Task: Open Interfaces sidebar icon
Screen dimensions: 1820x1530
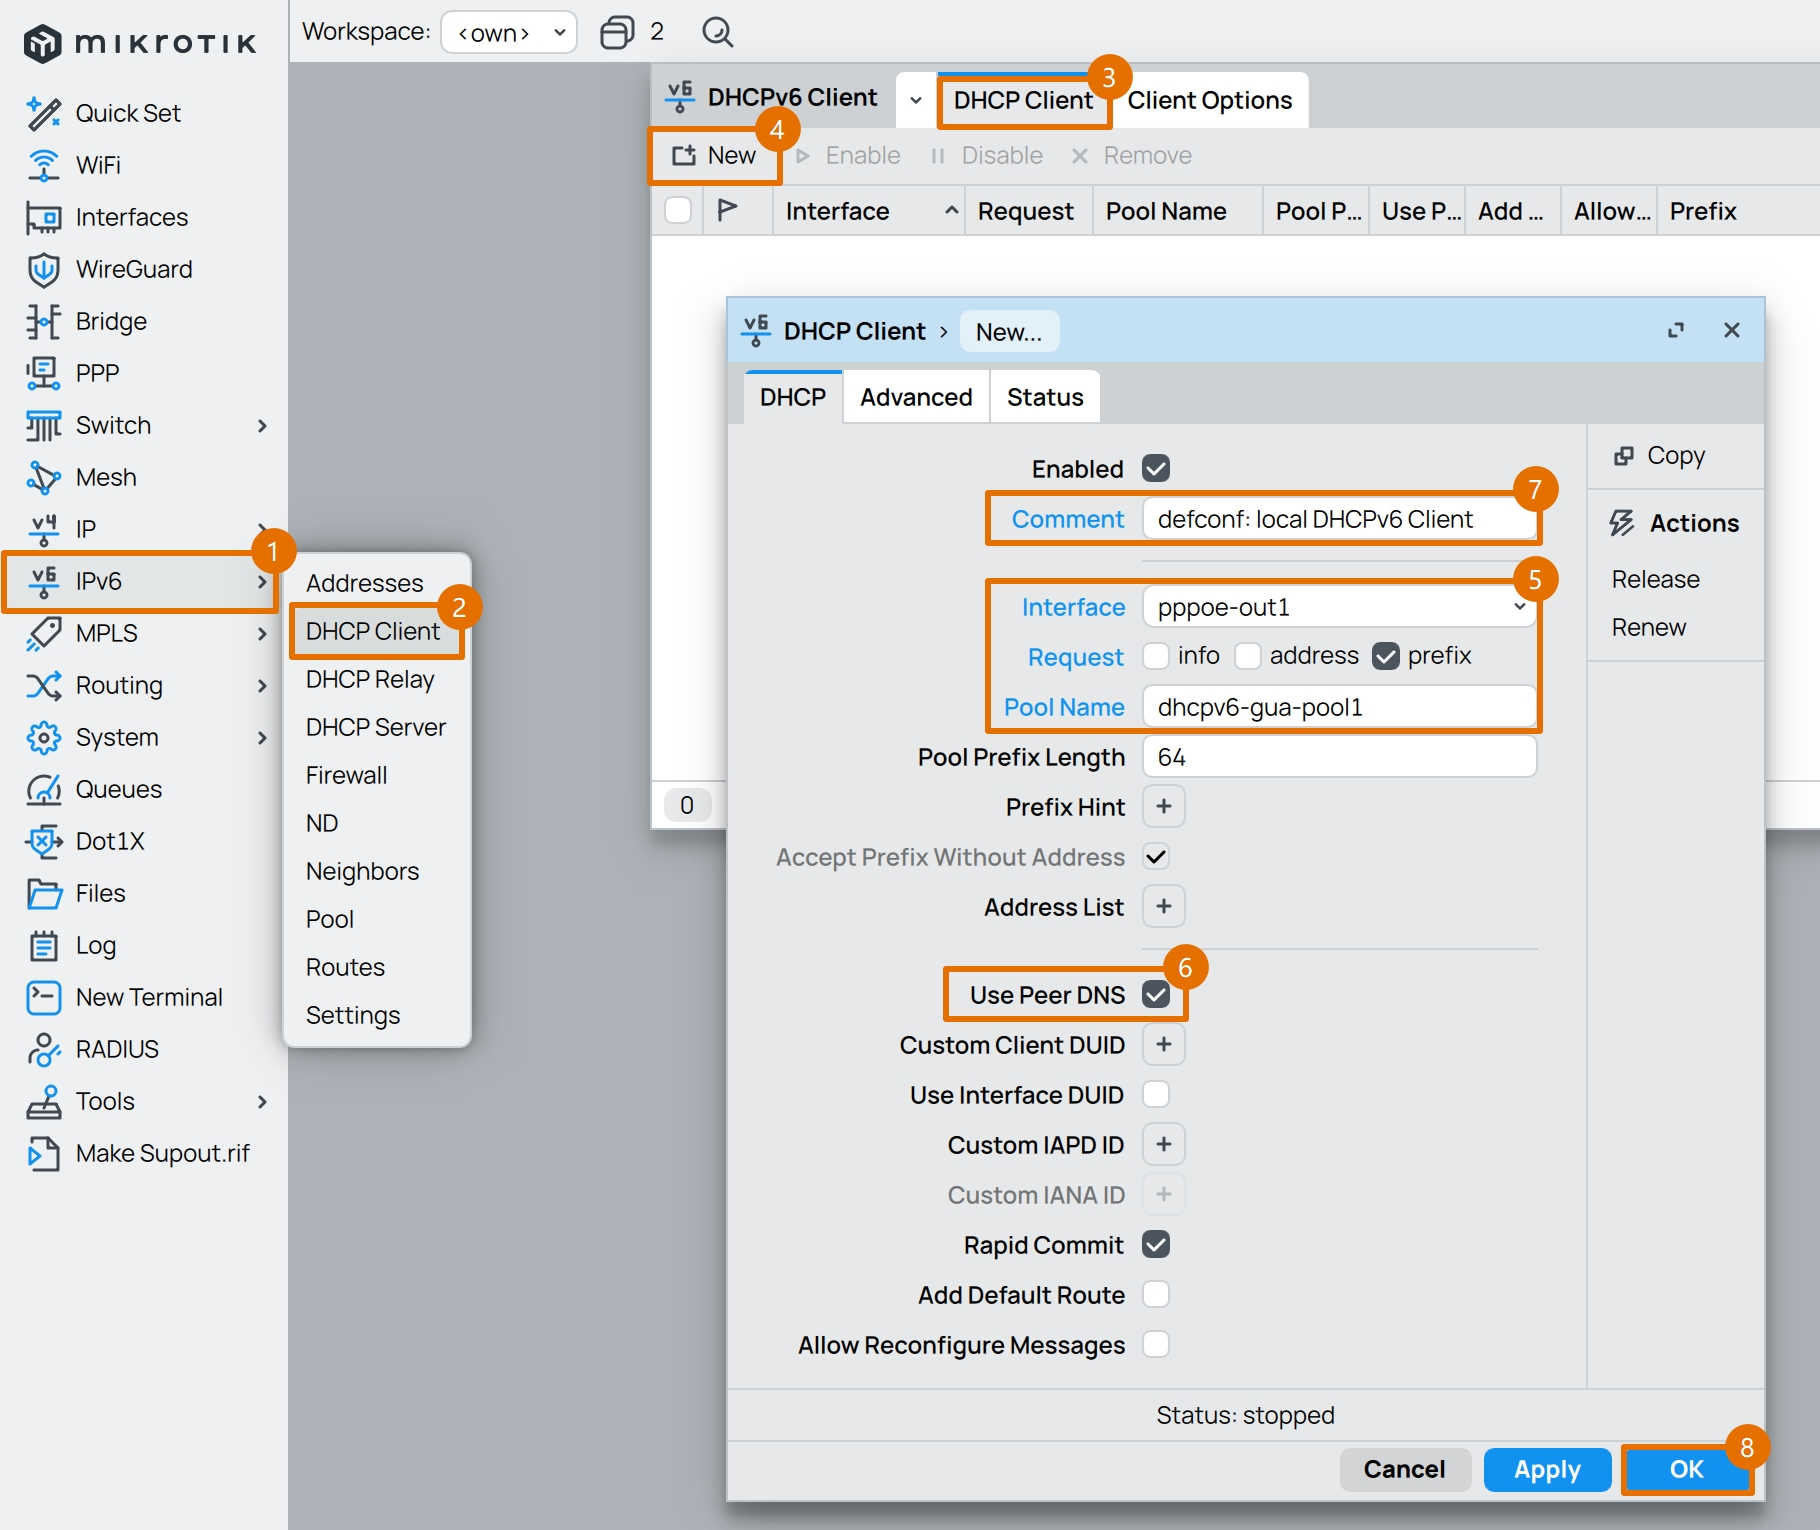Action: coord(44,217)
